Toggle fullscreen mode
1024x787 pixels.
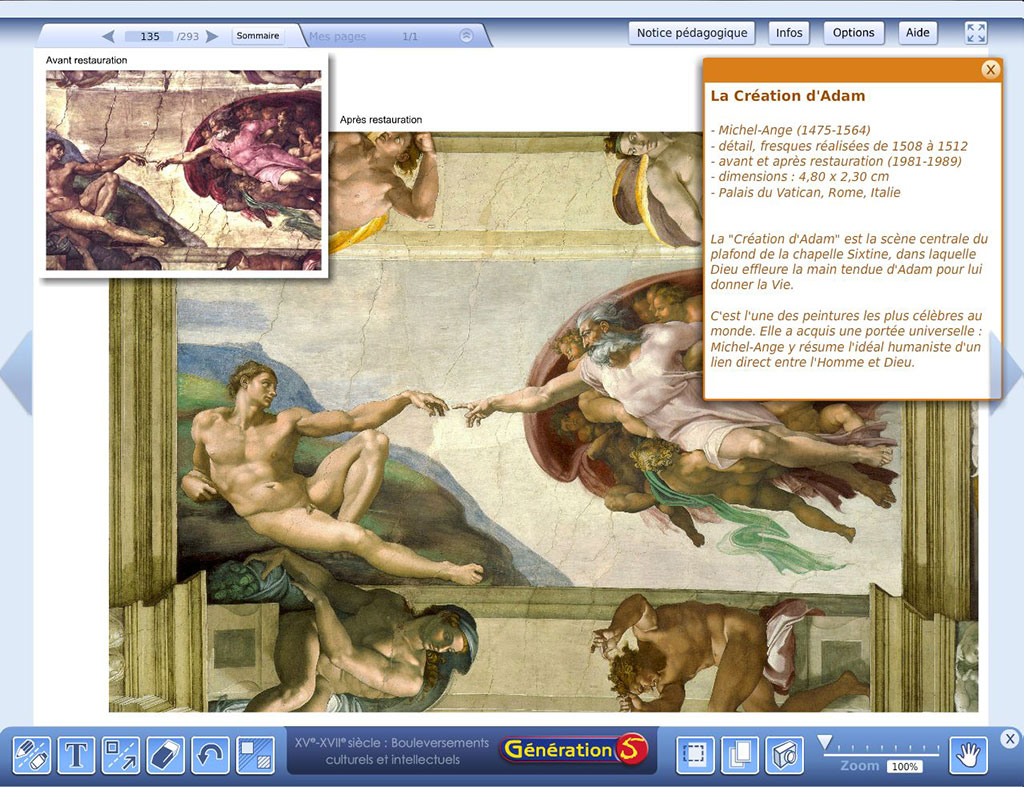tap(976, 33)
